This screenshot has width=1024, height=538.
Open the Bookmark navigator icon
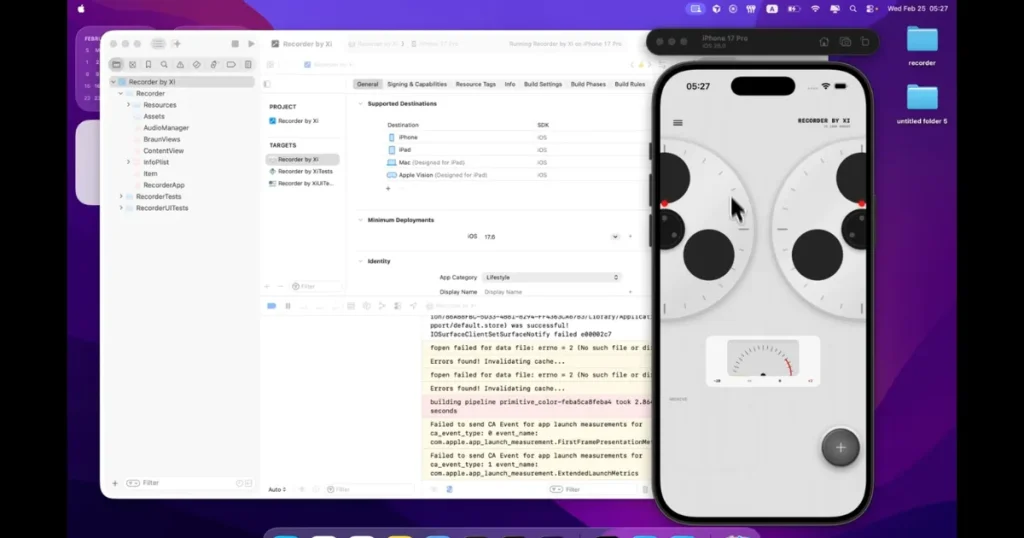[x=148, y=65]
